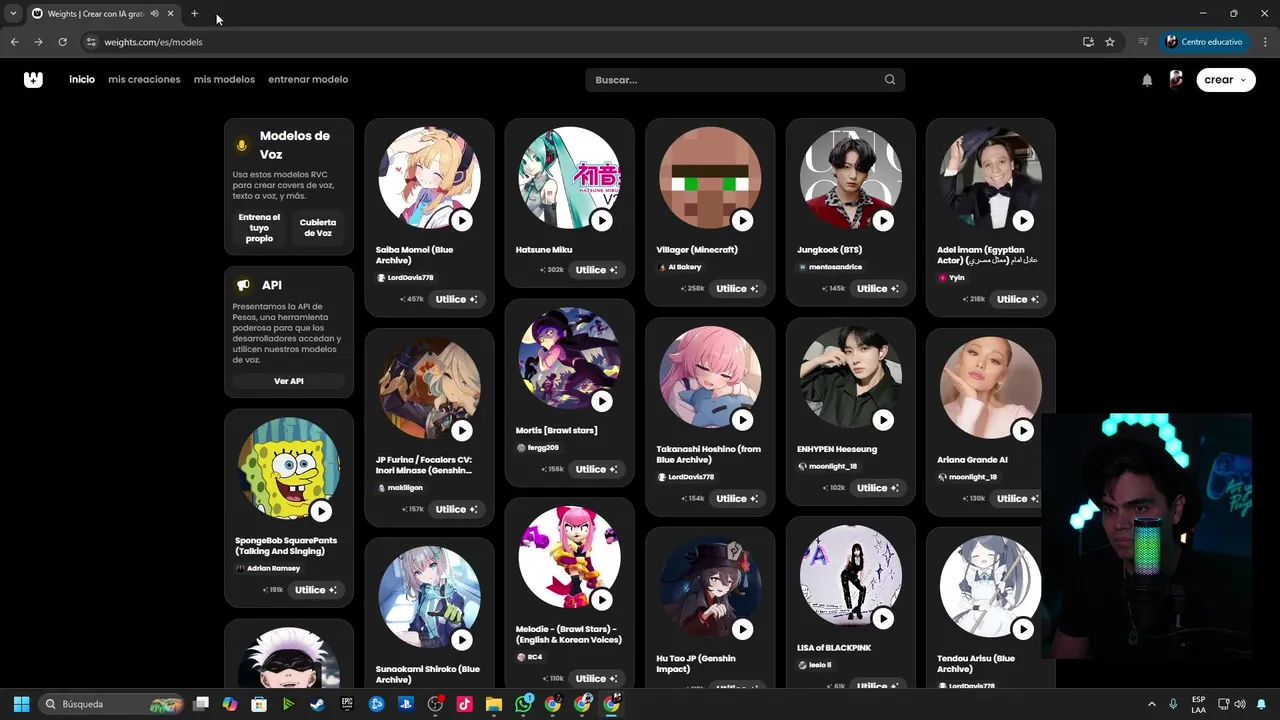Click Utilice on Hatsune Miku card
The width and height of the screenshot is (1280, 720).
(x=596, y=270)
